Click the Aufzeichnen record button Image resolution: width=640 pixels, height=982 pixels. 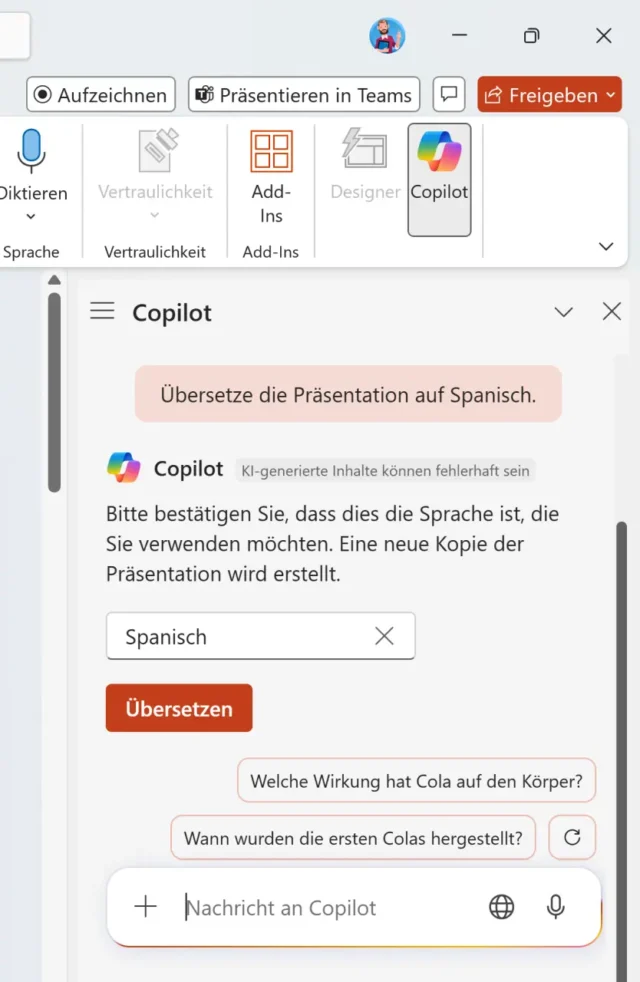(x=101, y=95)
